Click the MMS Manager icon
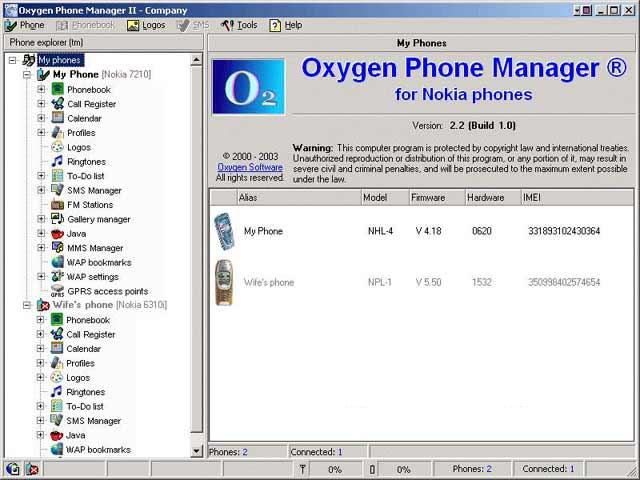The height and width of the screenshot is (480, 640). [58, 248]
